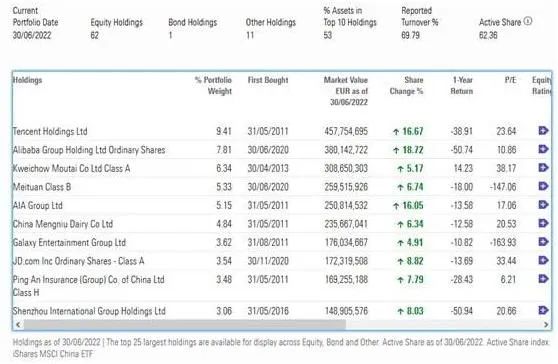Sort by P/E column header
This screenshot has width=558, height=364.
pyautogui.click(x=510, y=80)
